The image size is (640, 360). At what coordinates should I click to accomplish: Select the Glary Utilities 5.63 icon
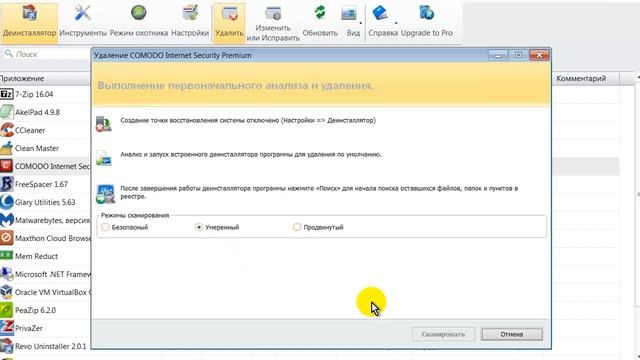(x=7, y=202)
